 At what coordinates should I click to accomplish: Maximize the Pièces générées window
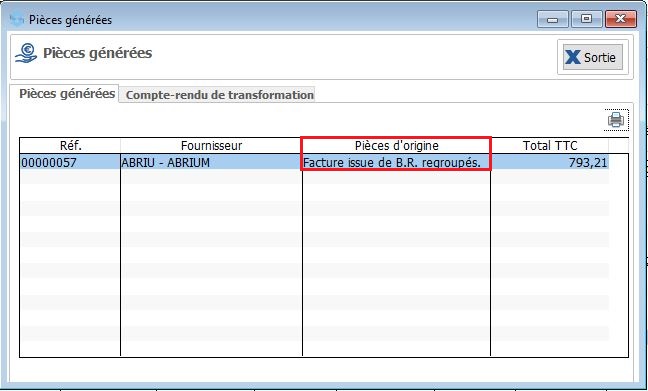(586, 19)
